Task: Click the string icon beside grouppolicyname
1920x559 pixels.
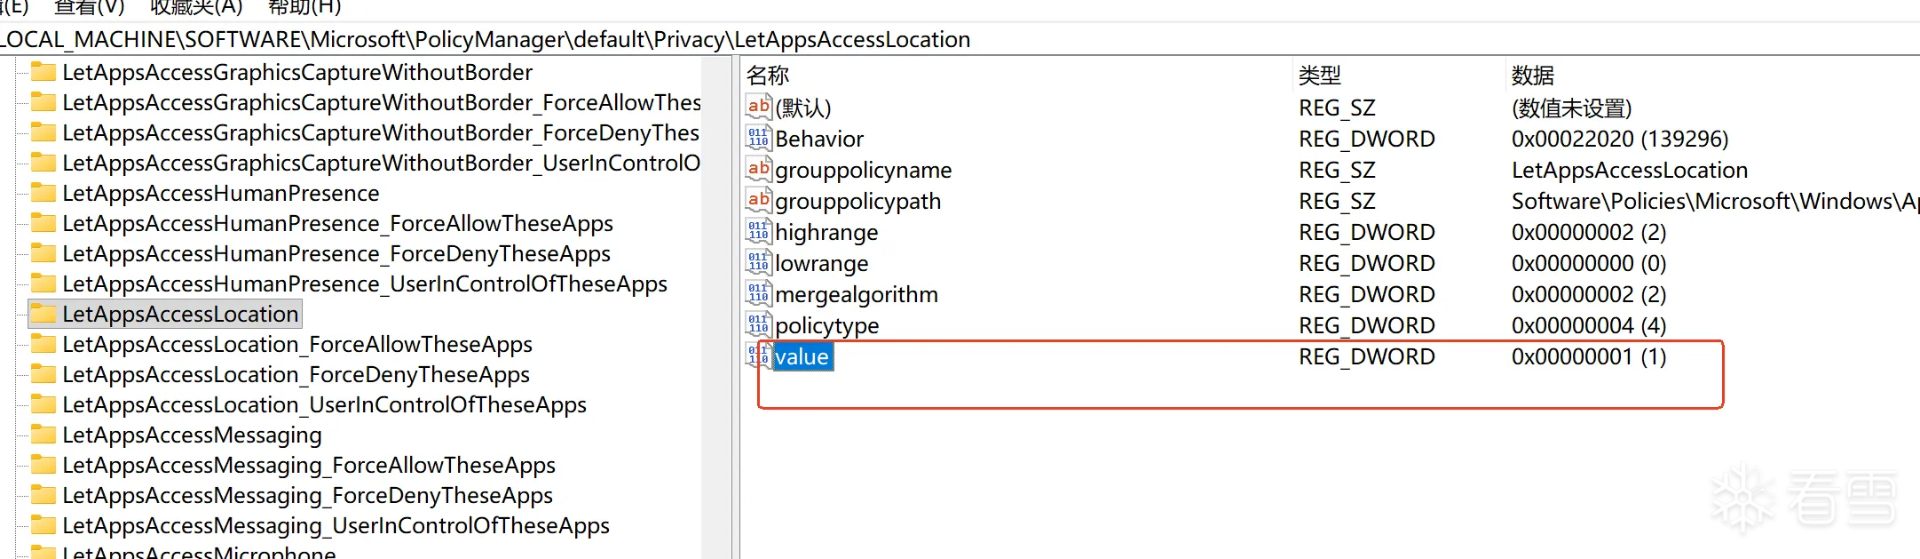Action: tap(758, 169)
